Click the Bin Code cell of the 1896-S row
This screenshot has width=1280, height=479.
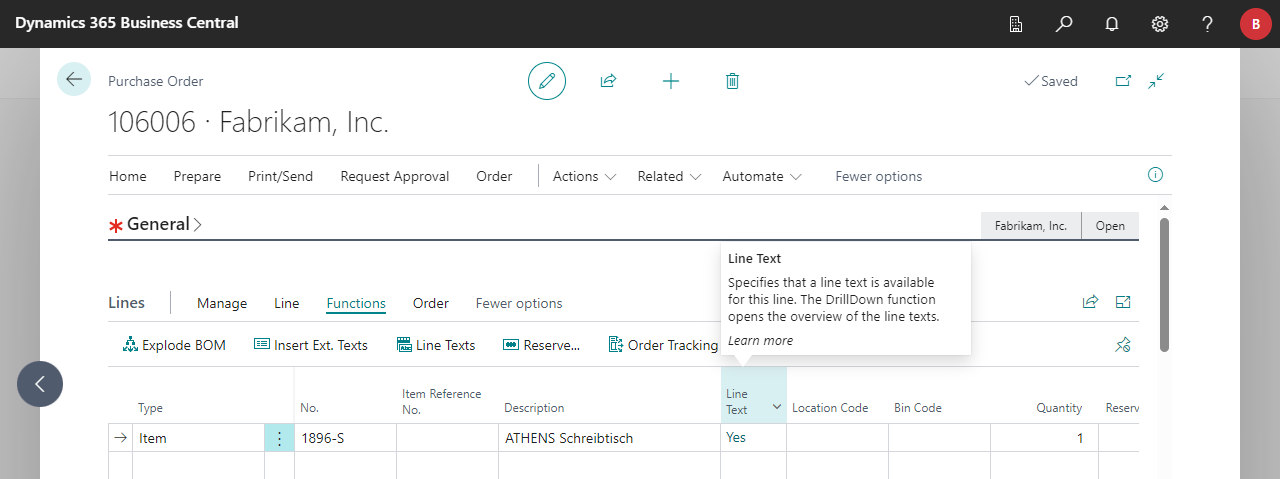[x=939, y=438]
